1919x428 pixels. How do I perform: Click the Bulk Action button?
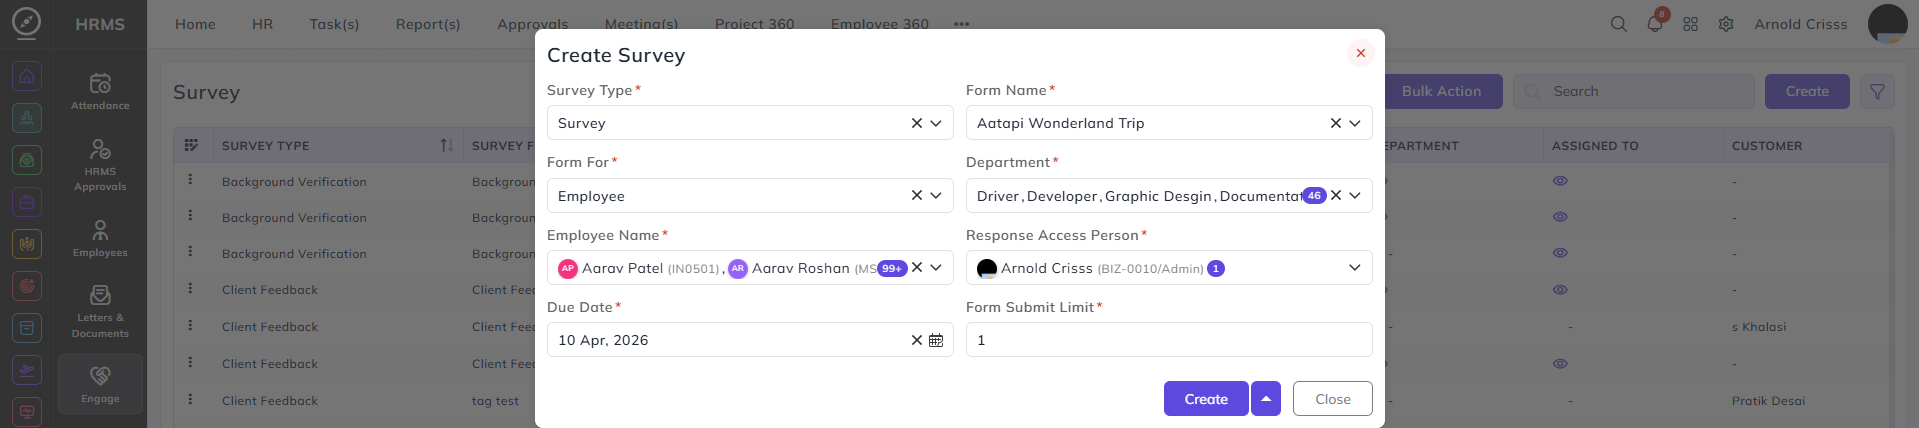tap(1442, 91)
